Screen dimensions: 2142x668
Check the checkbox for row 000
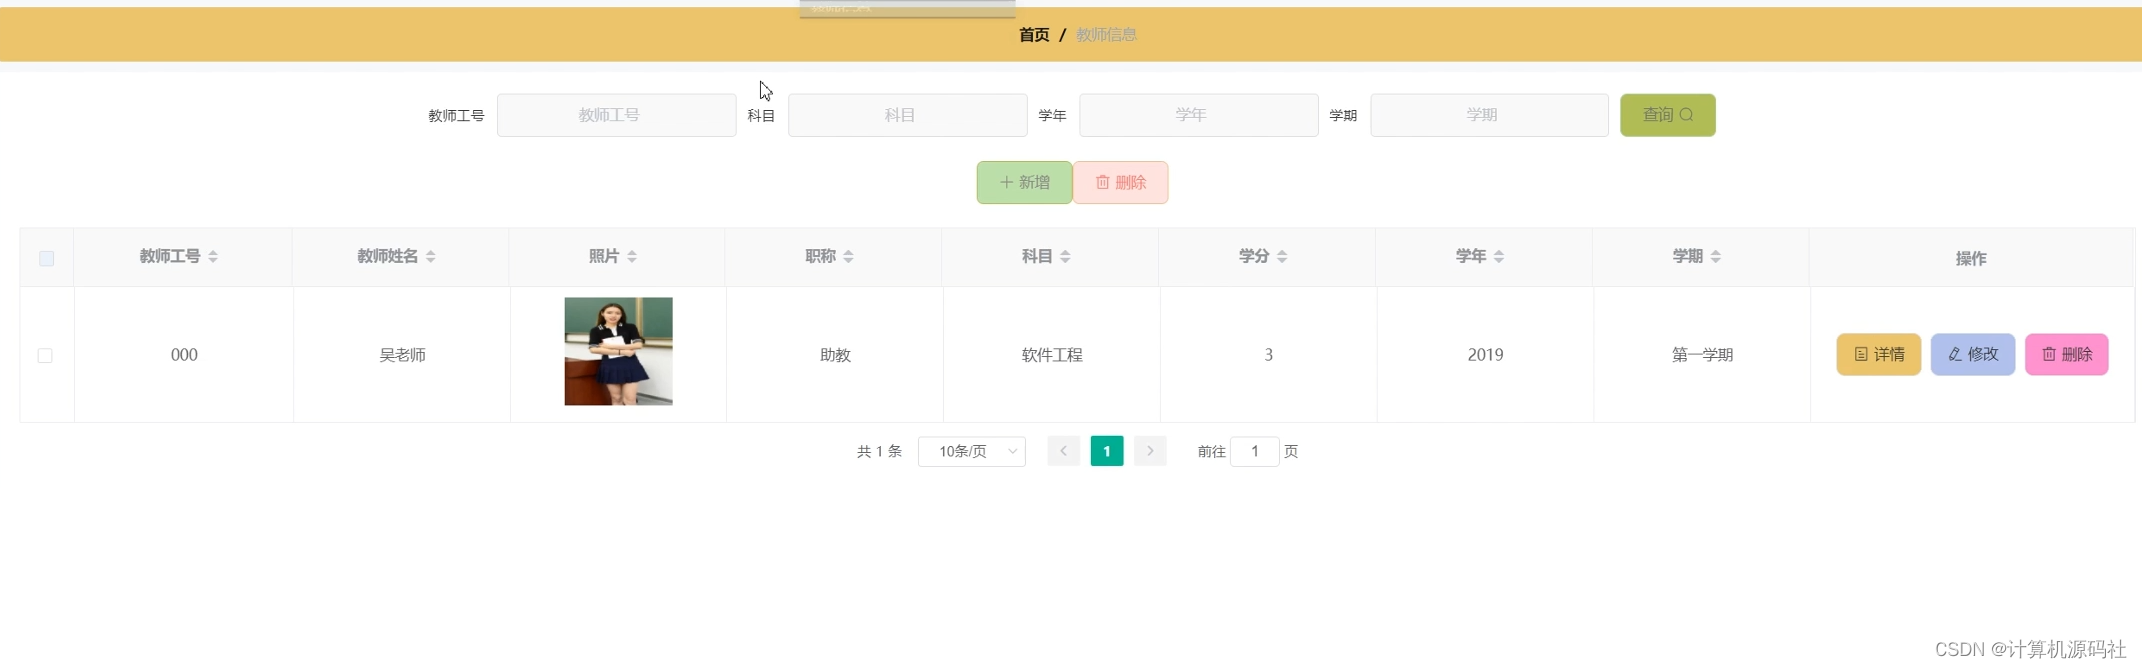pos(45,355)
